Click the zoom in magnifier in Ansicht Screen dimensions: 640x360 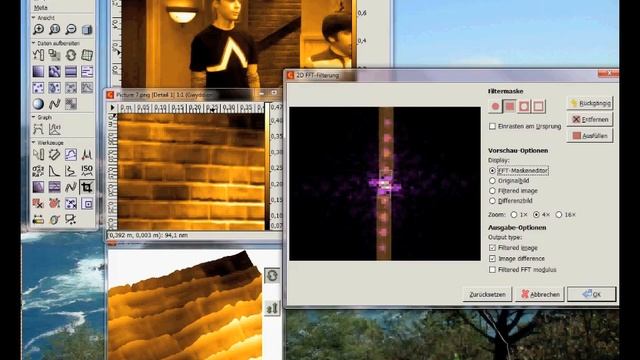38,29
